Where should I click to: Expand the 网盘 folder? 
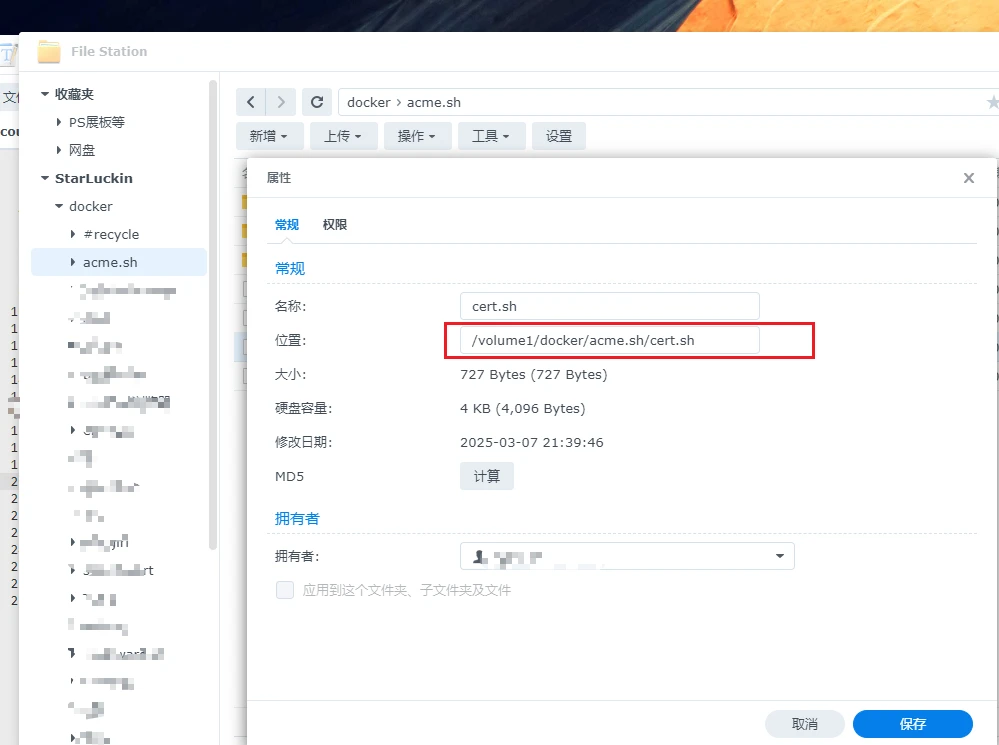point(59,150)
